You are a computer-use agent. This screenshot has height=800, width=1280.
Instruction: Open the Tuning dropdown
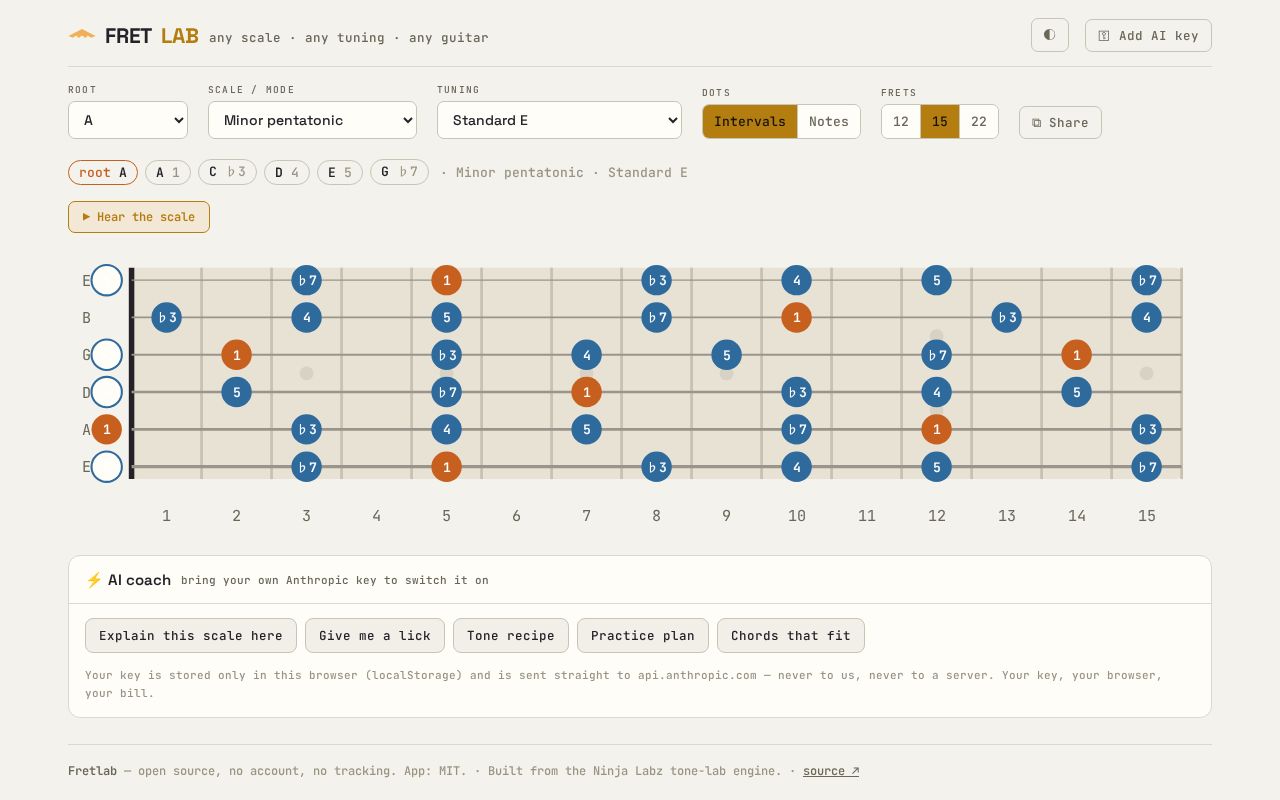pyautogui.click(x=559, y=120)
